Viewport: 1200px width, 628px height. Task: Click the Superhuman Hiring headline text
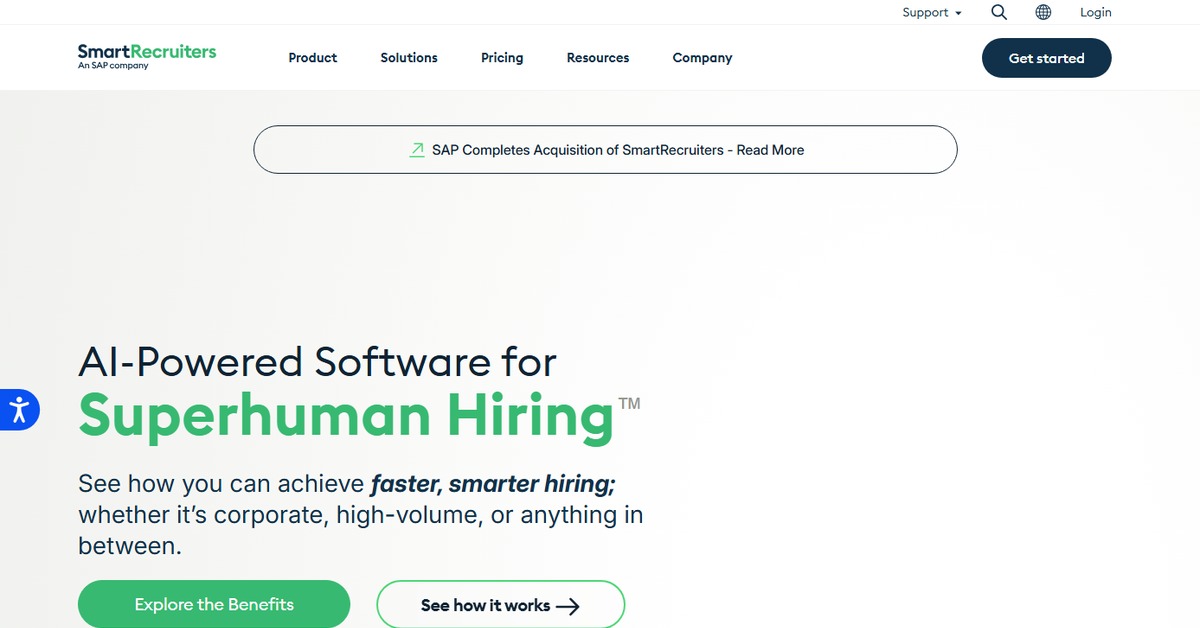click(x=346, y=415)
